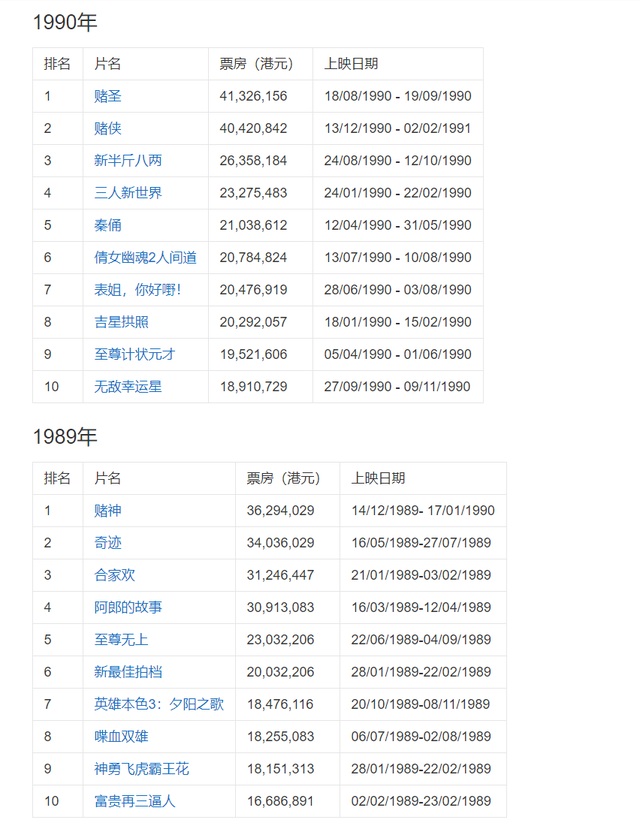
Task: Click the 至尊计状元才 link
Action: pos(135,354)
